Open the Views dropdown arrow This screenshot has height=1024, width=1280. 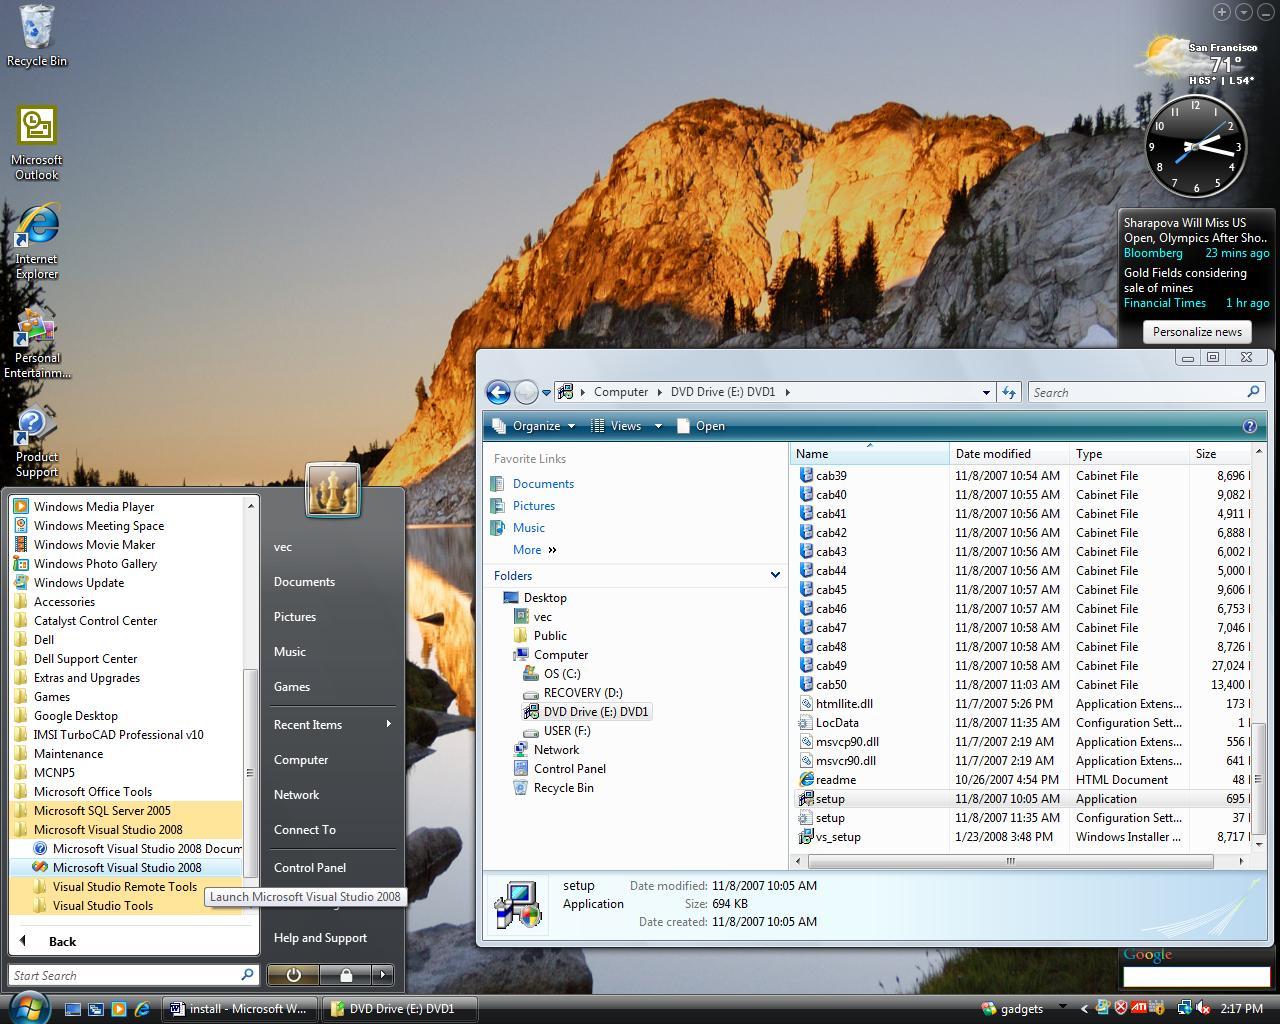[658, 426]
